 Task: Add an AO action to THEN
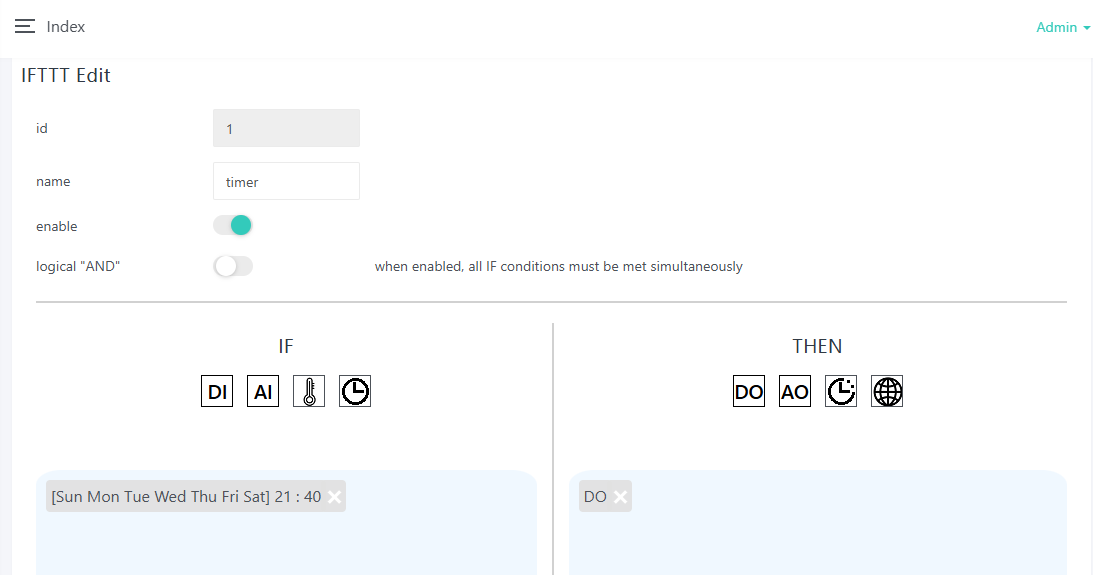[795, 391]
